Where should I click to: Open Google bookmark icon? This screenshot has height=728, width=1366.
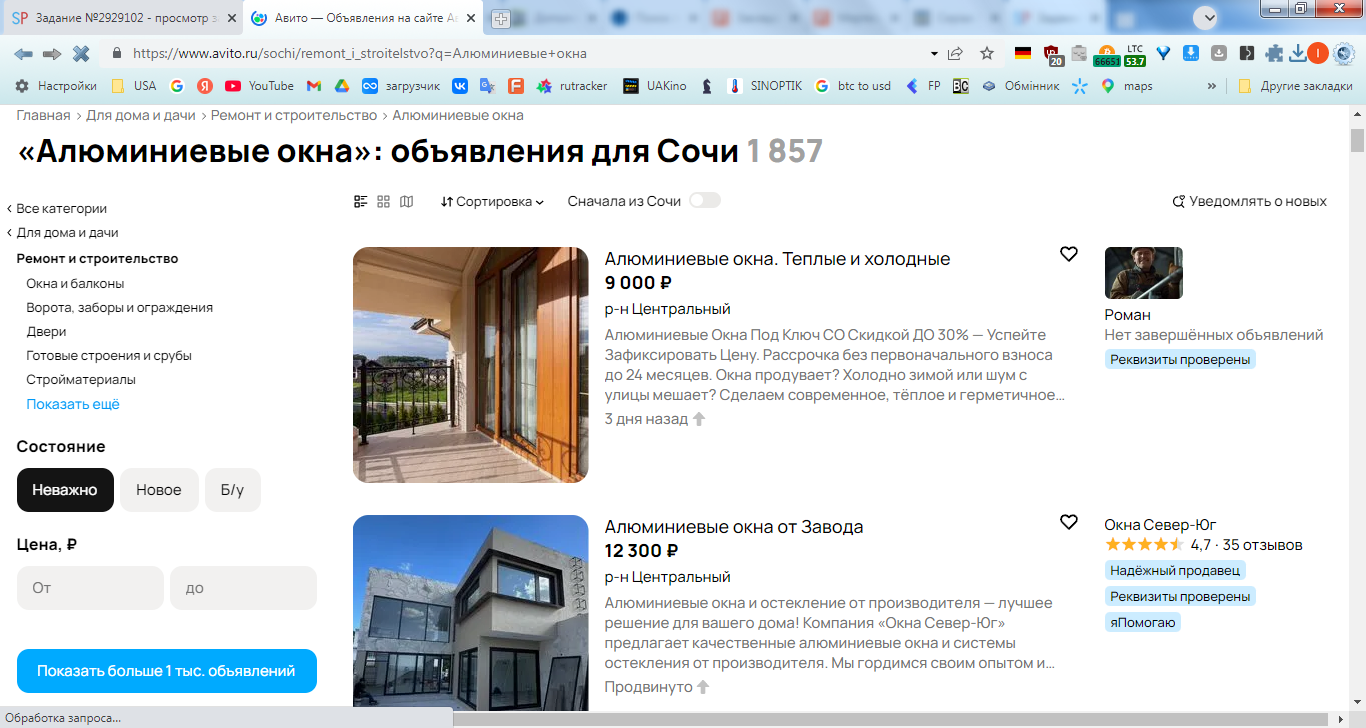coord(177,86)
